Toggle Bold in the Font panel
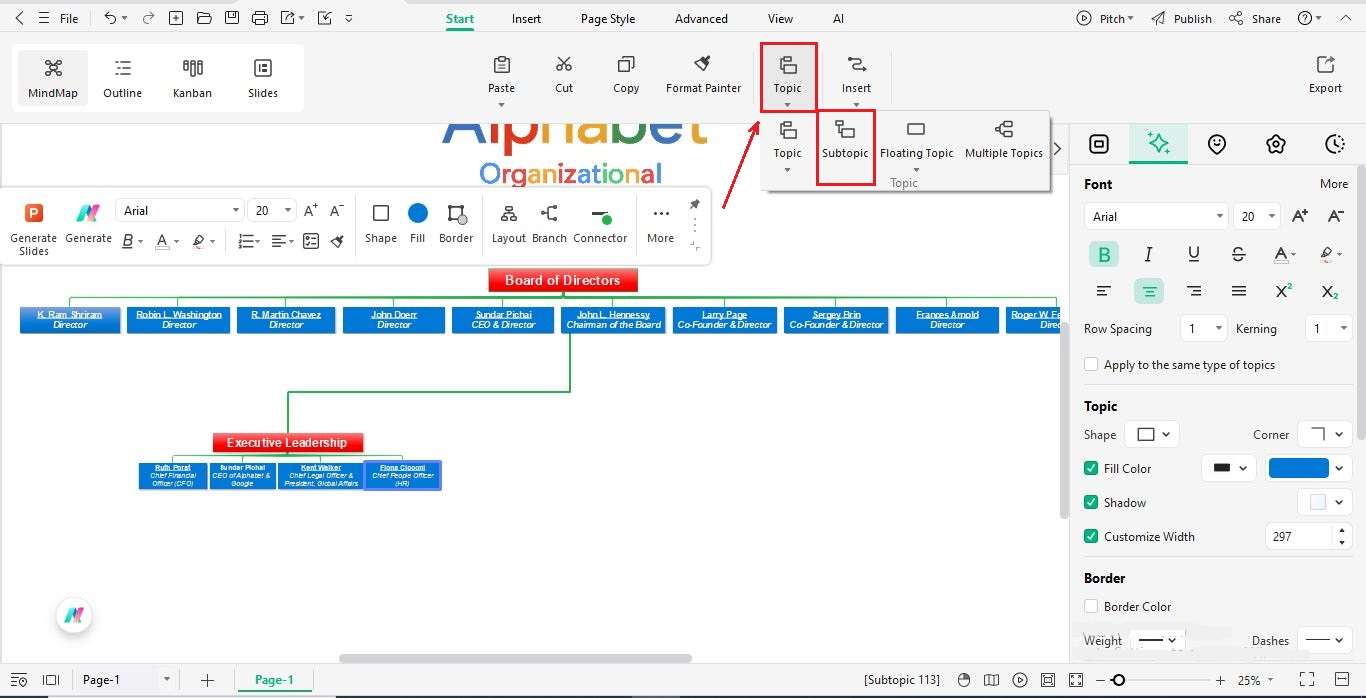Screen dimensions: 1366x698 tap(1104, 255)
